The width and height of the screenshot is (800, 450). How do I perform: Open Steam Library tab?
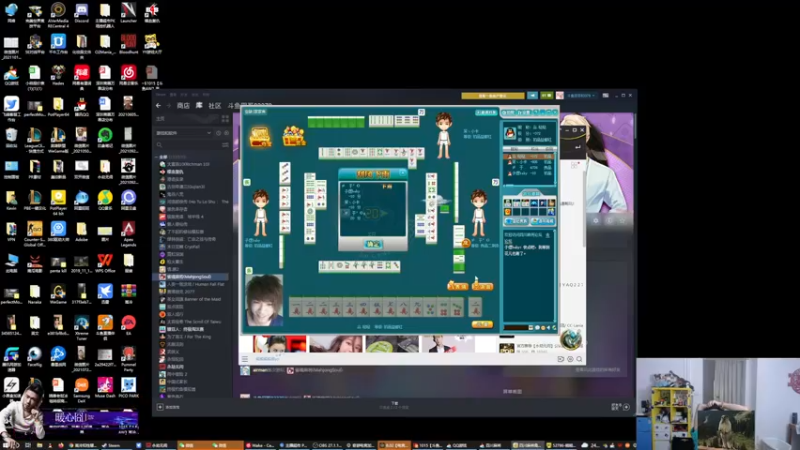click(199, 106)
